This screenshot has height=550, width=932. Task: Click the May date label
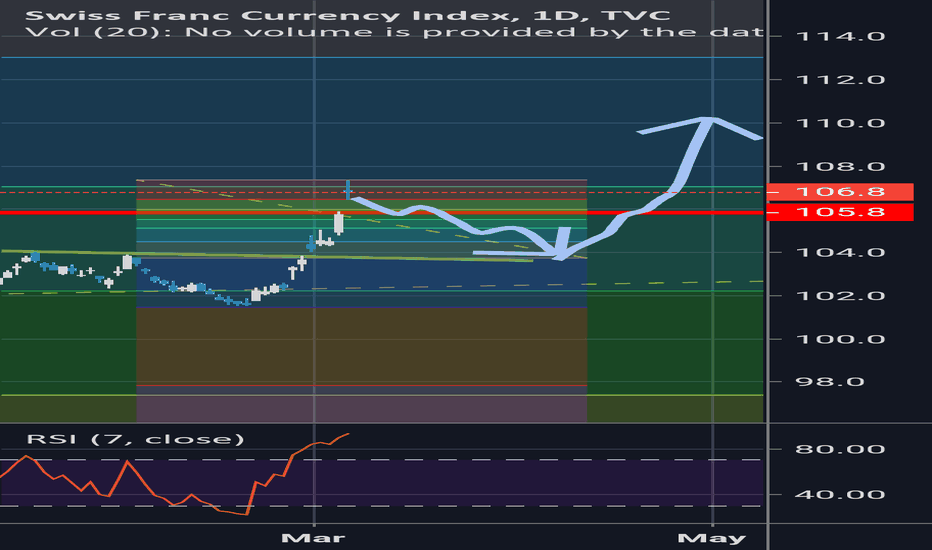(711, 538)
